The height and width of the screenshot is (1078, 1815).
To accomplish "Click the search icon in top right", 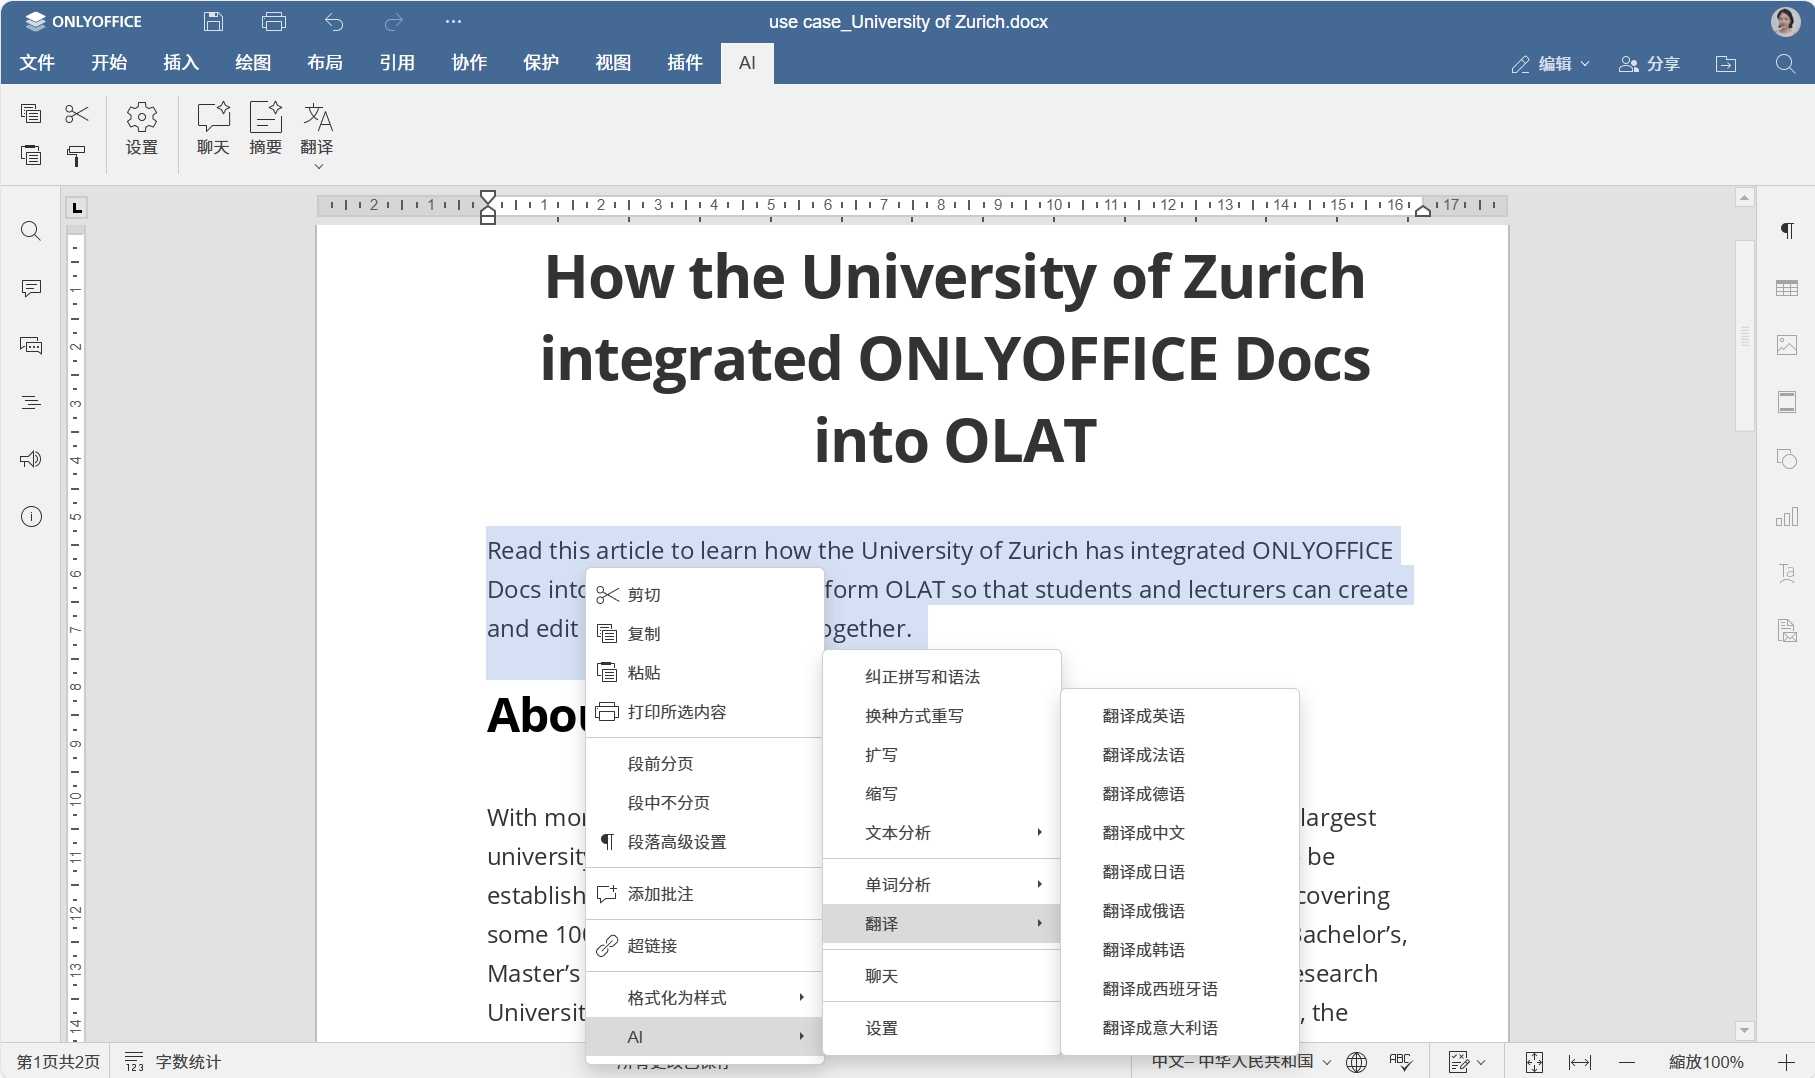I will click(x=1785, y=63).
